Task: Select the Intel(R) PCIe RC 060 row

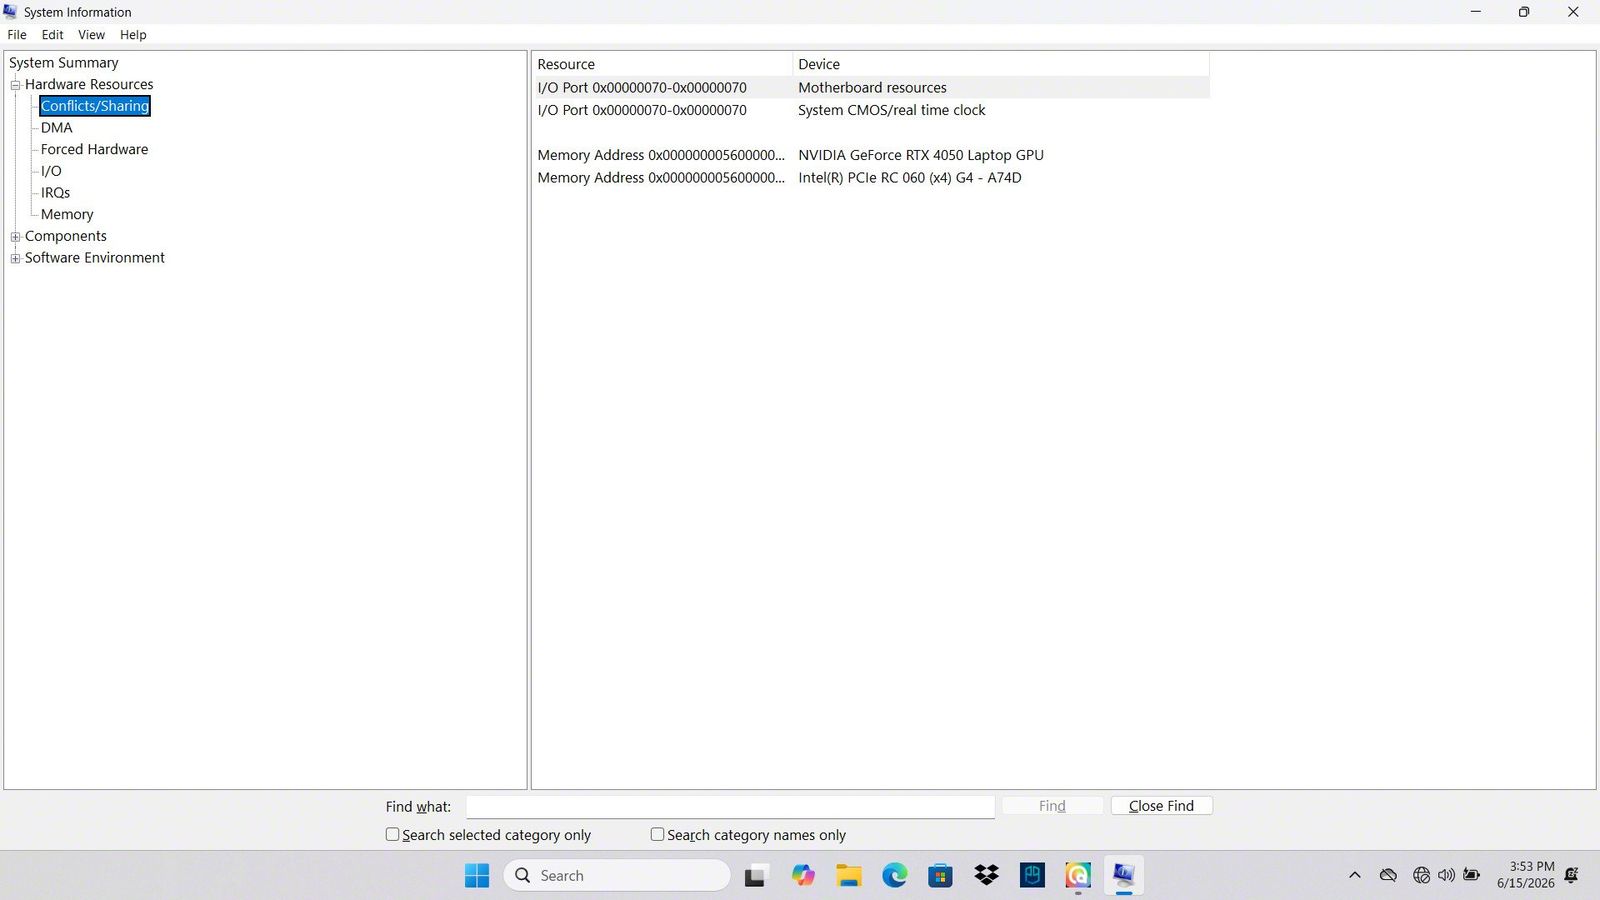Action: [x=872, y=178]
